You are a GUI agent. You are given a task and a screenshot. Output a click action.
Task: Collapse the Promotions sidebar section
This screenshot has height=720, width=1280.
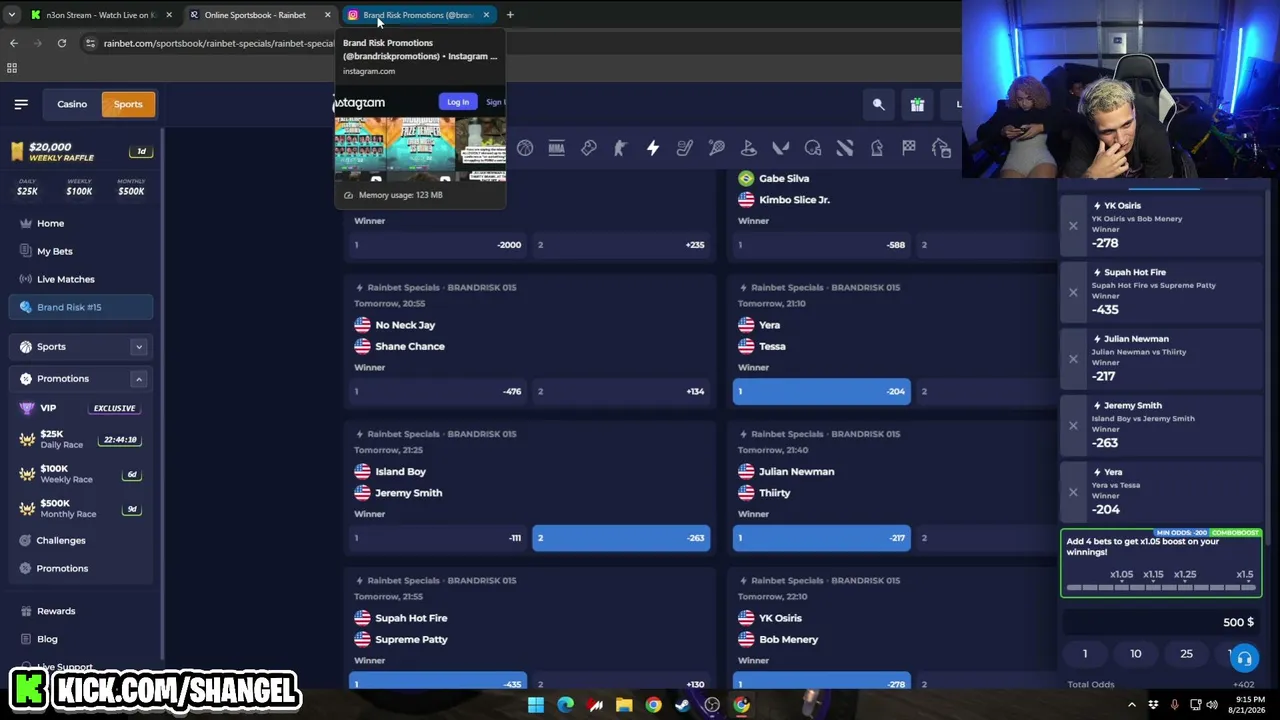coord(139,379)
